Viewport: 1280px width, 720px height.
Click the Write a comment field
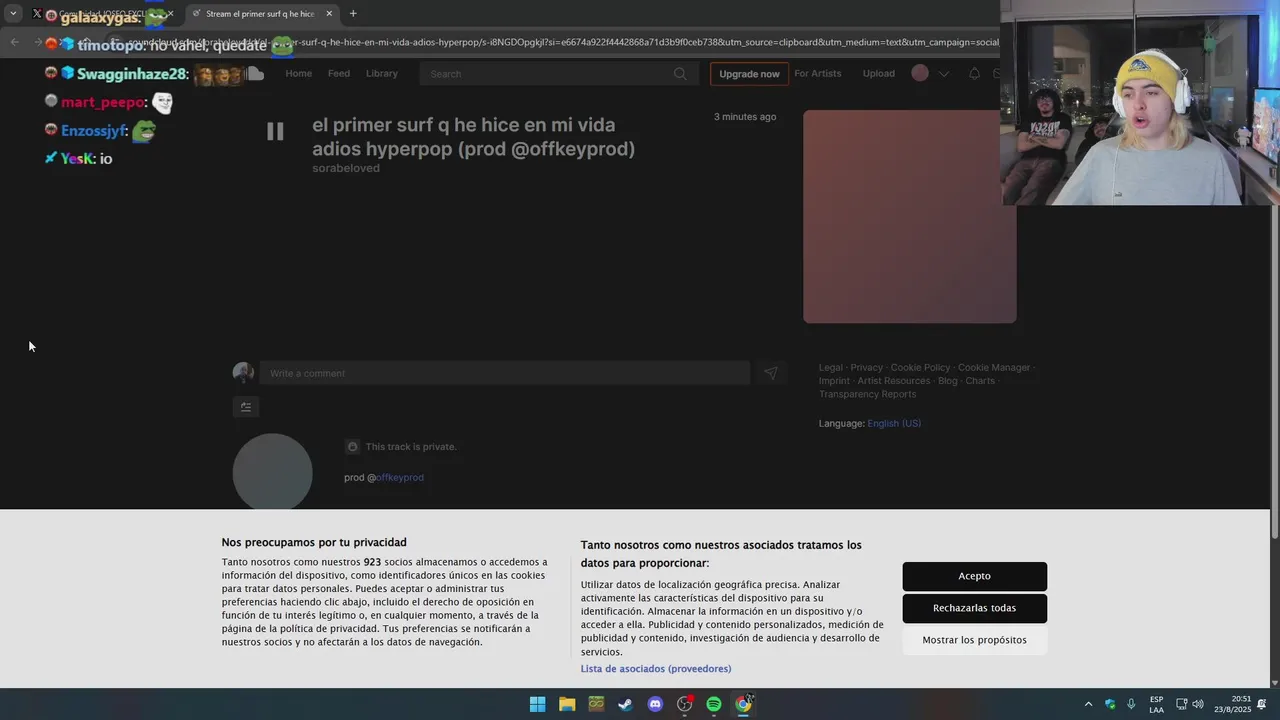point(505,373)
